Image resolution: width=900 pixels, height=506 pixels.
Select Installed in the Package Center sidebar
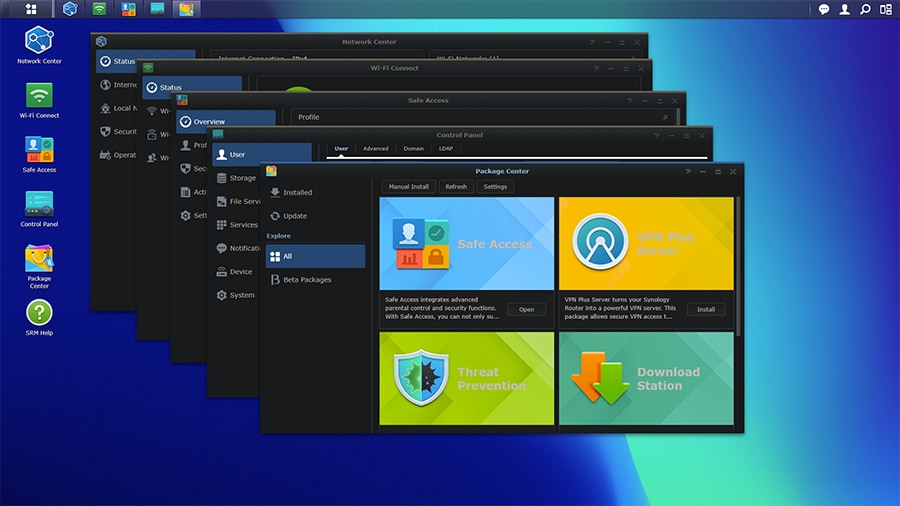pyautogui.click(x=297, y=192)
